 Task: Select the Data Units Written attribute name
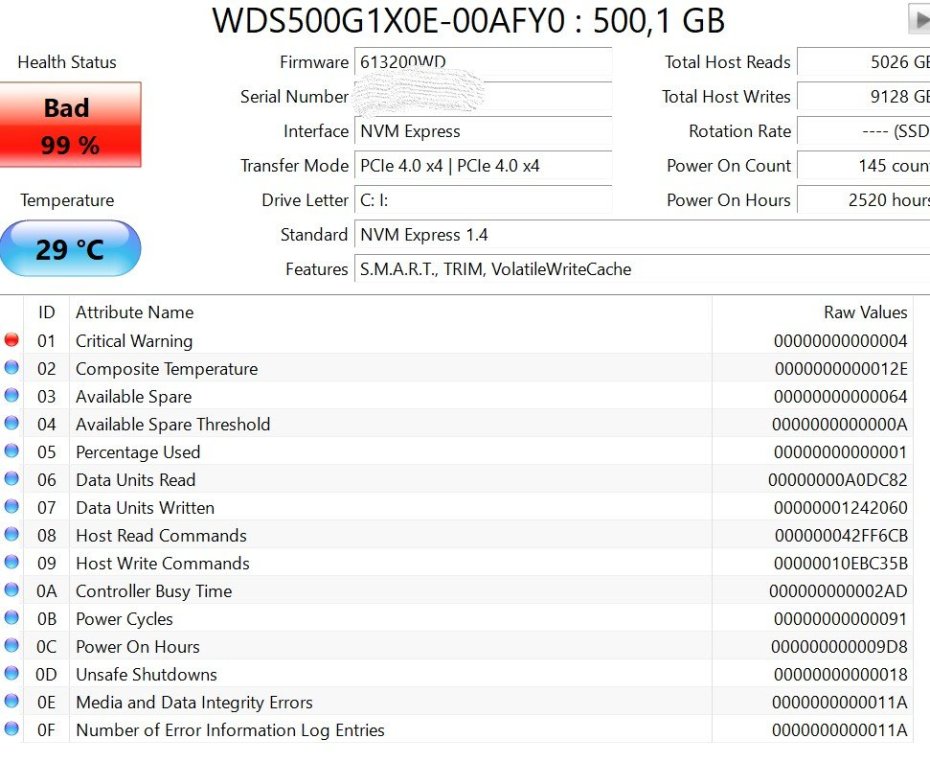click(145, 508)
